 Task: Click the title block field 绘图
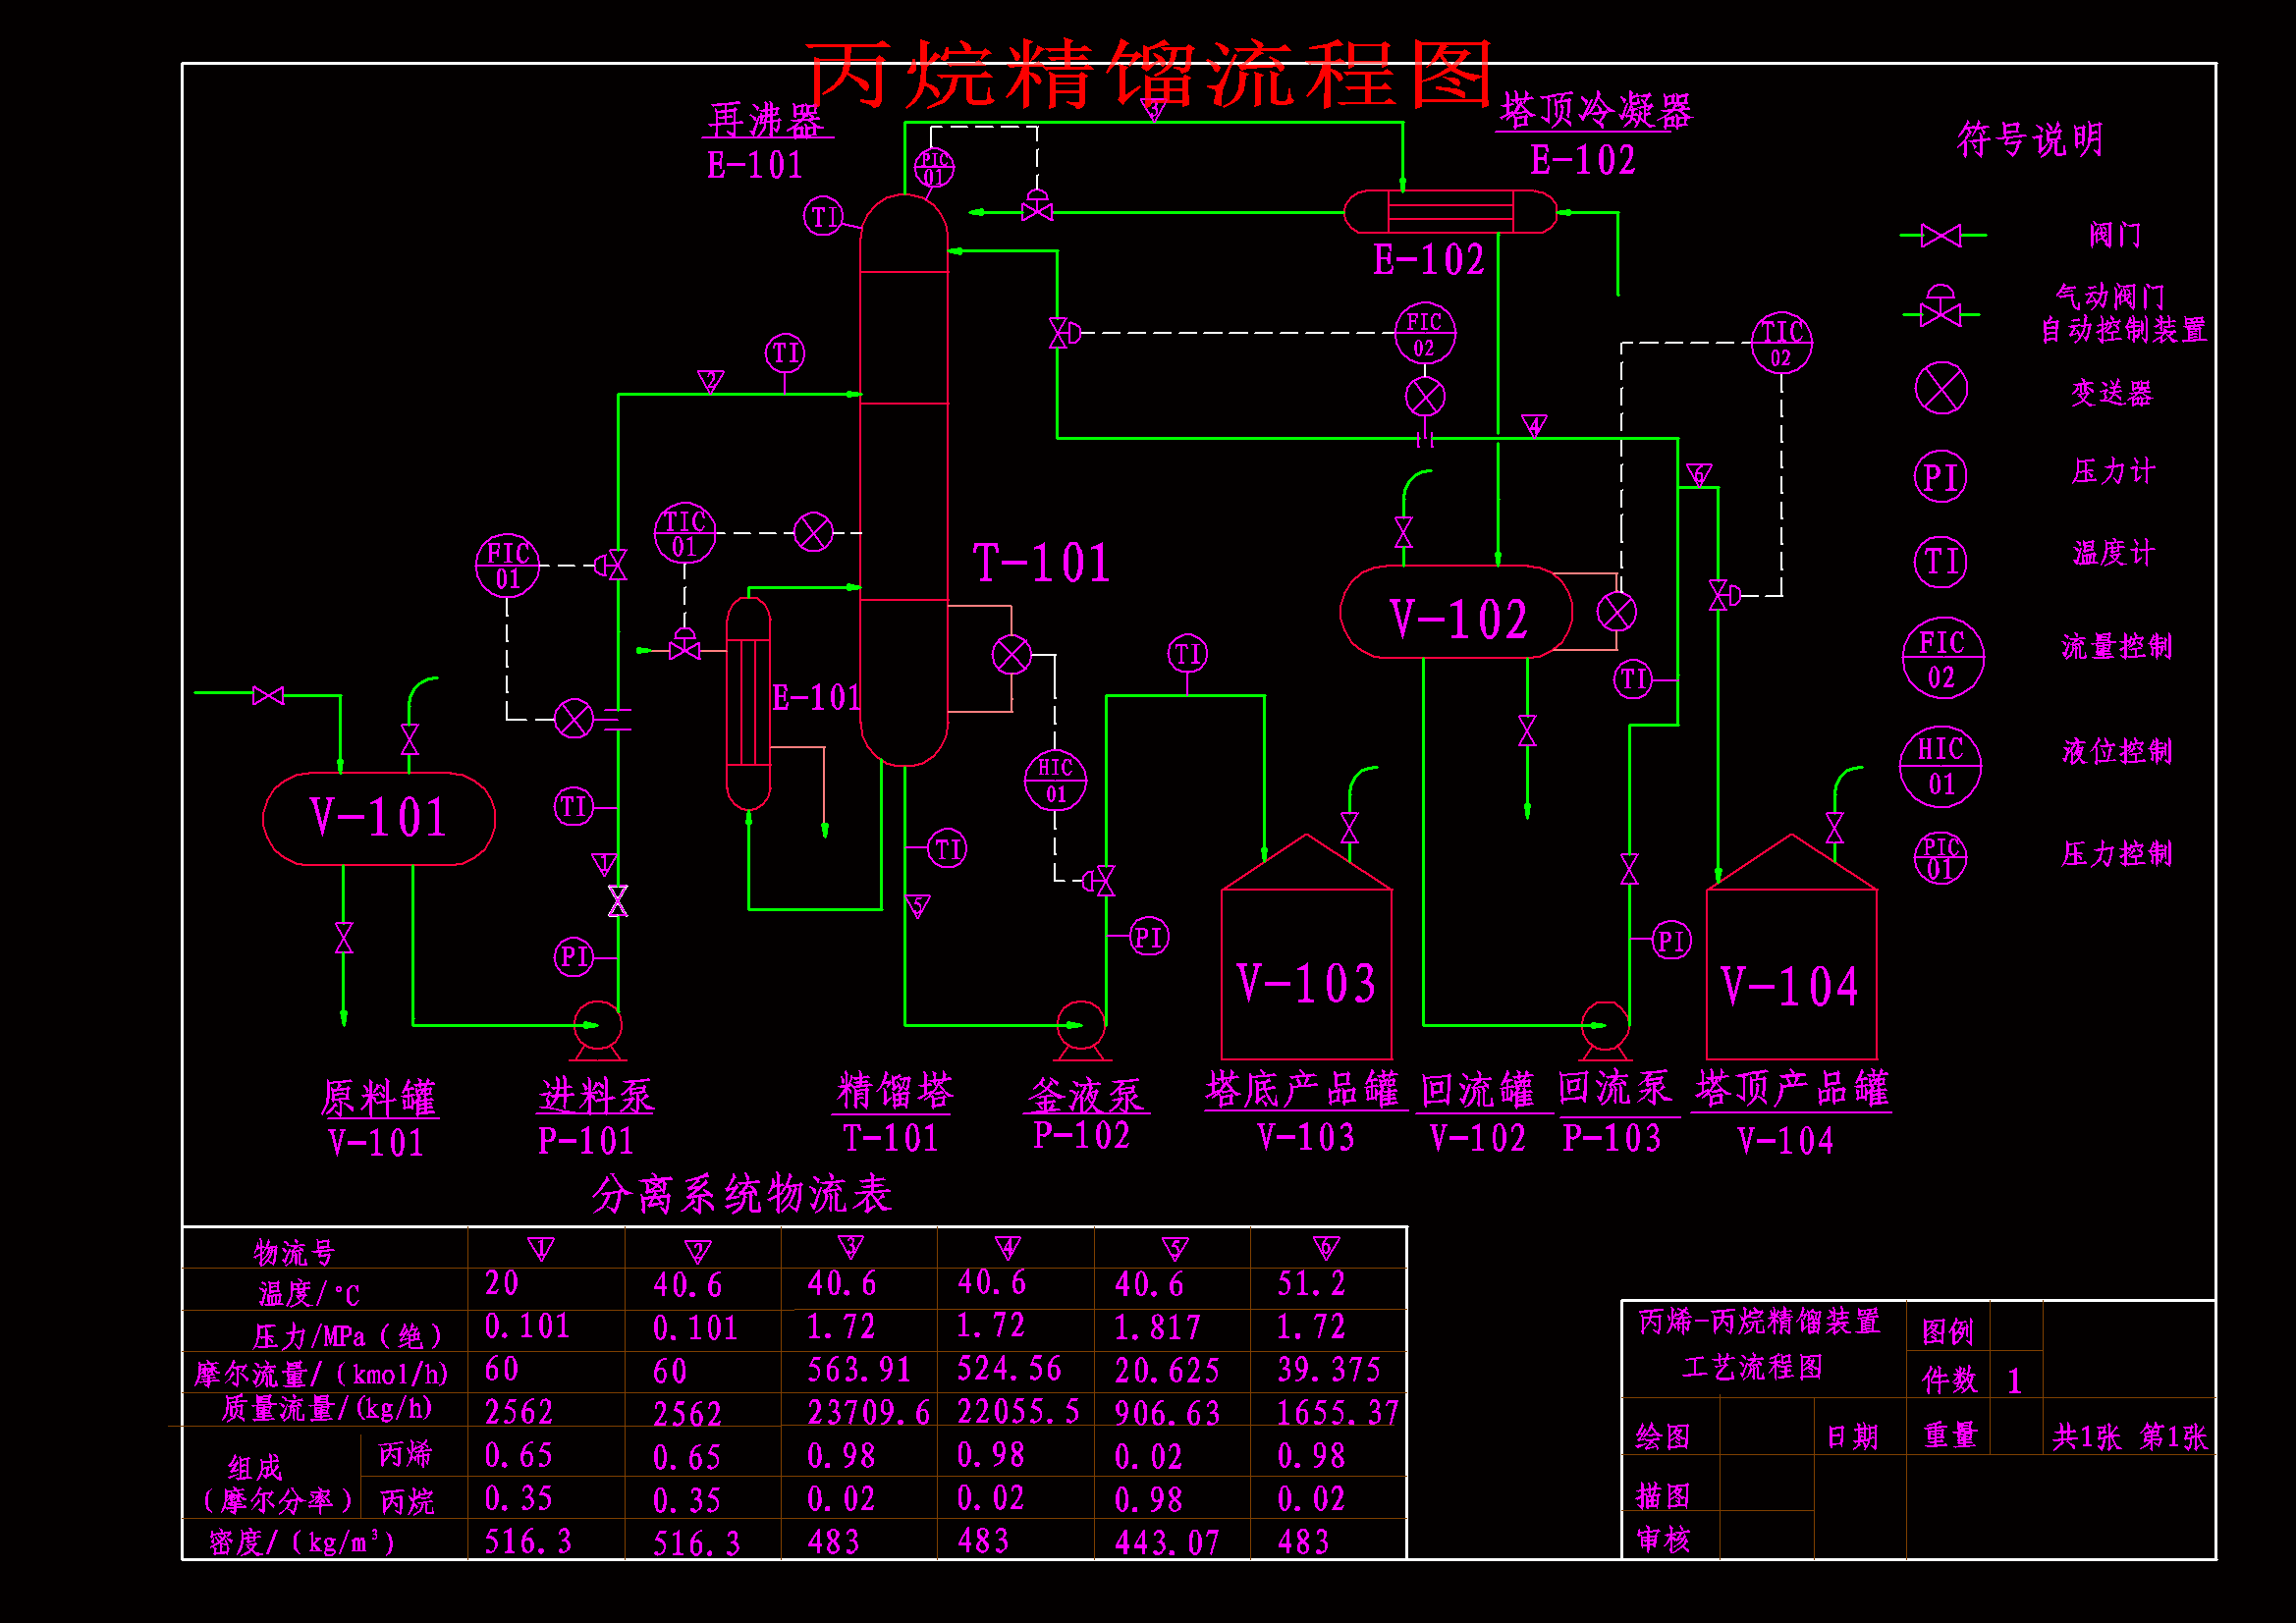point(1662,1437)
